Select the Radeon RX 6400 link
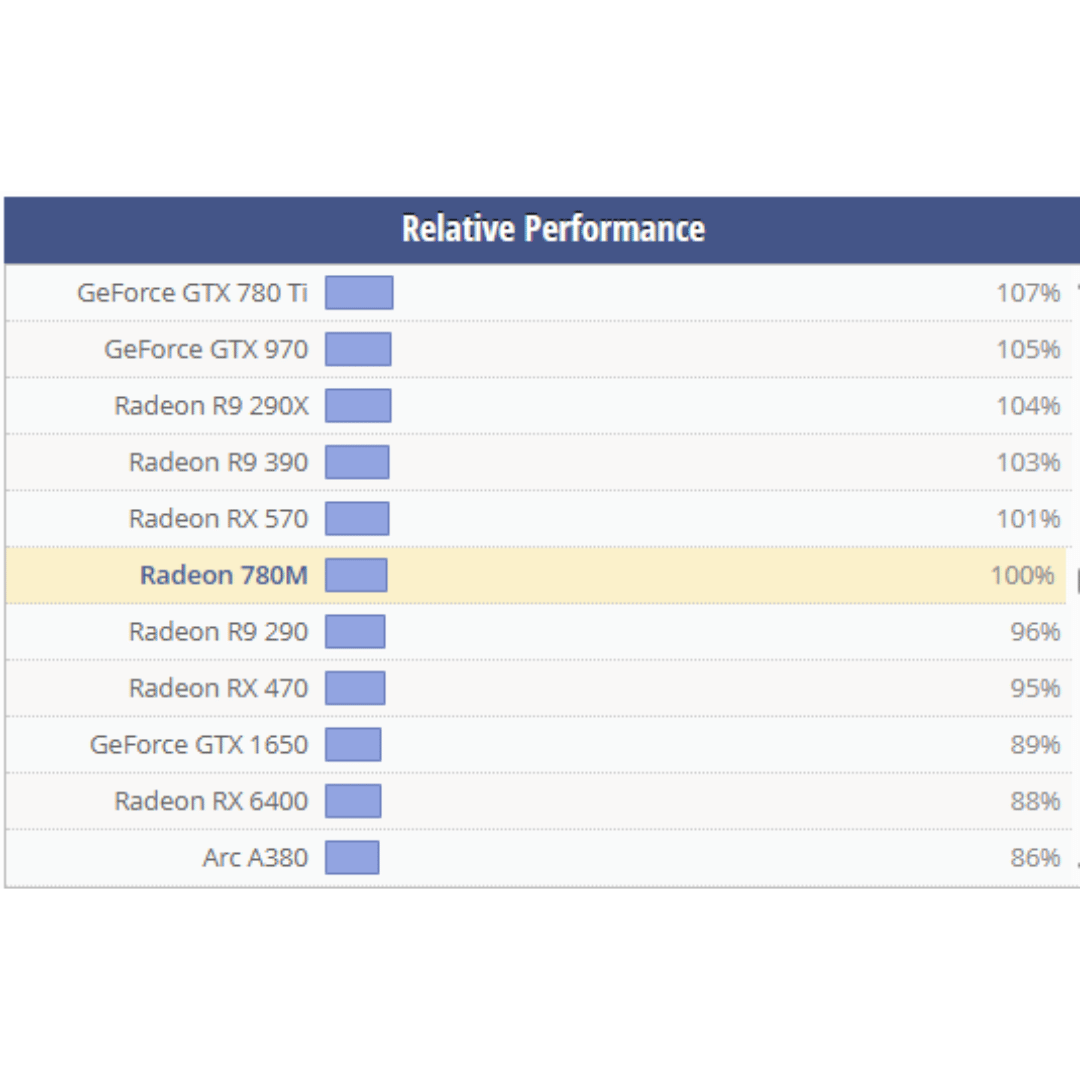This screenshot has height=1080, width=1080. (x=211, y=801)
